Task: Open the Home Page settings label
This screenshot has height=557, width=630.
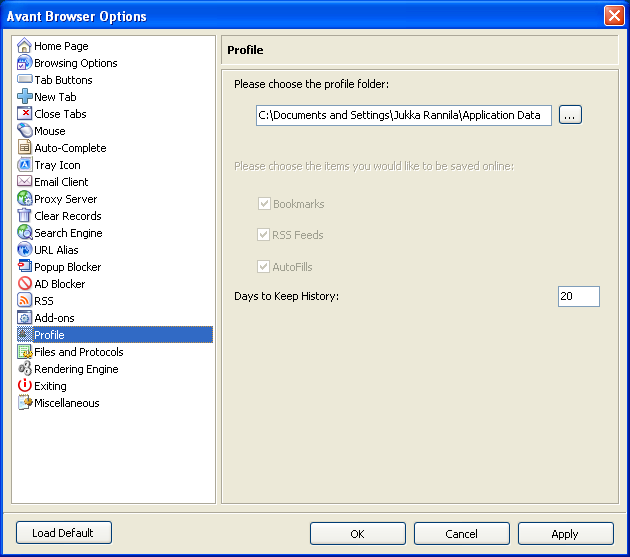Action: (x=61, y=46)
